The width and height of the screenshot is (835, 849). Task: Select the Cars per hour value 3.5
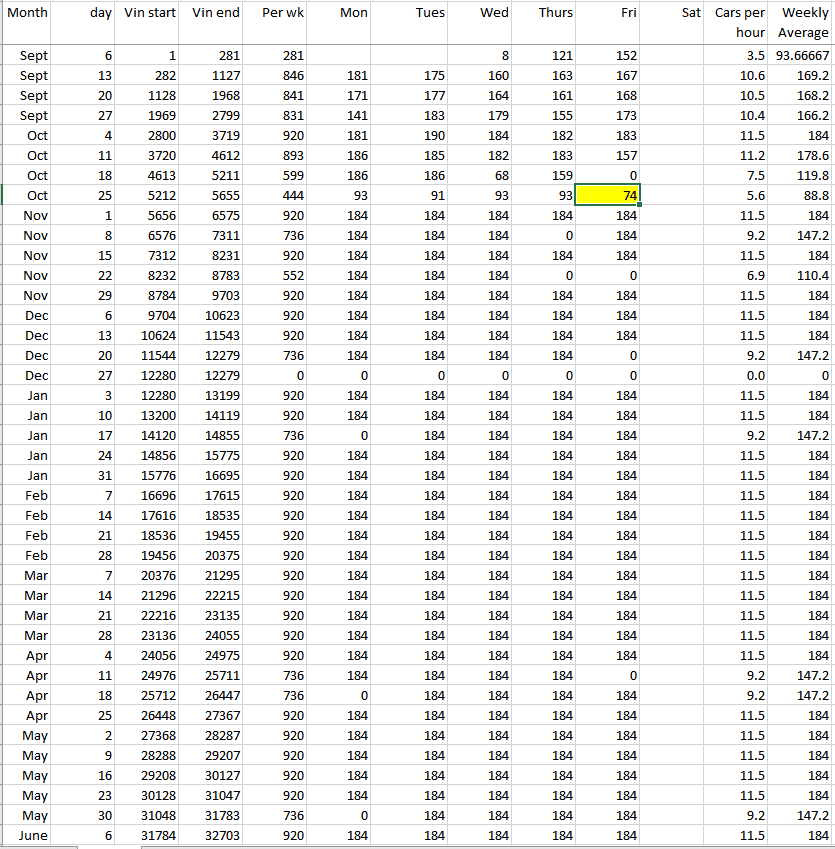pos(739,55)
